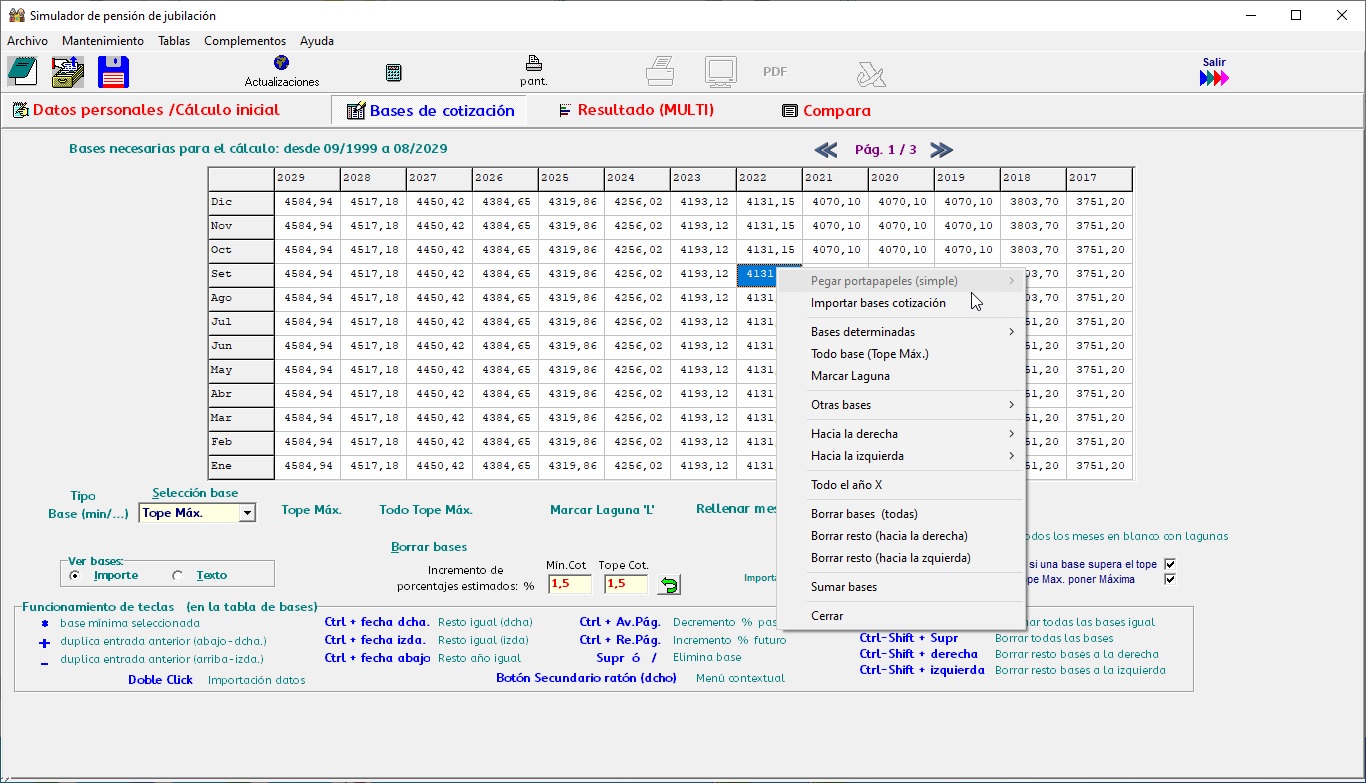Switch to Bases de cotización tab
Screen dimensions: 1366x783
[x=430, y=111]
